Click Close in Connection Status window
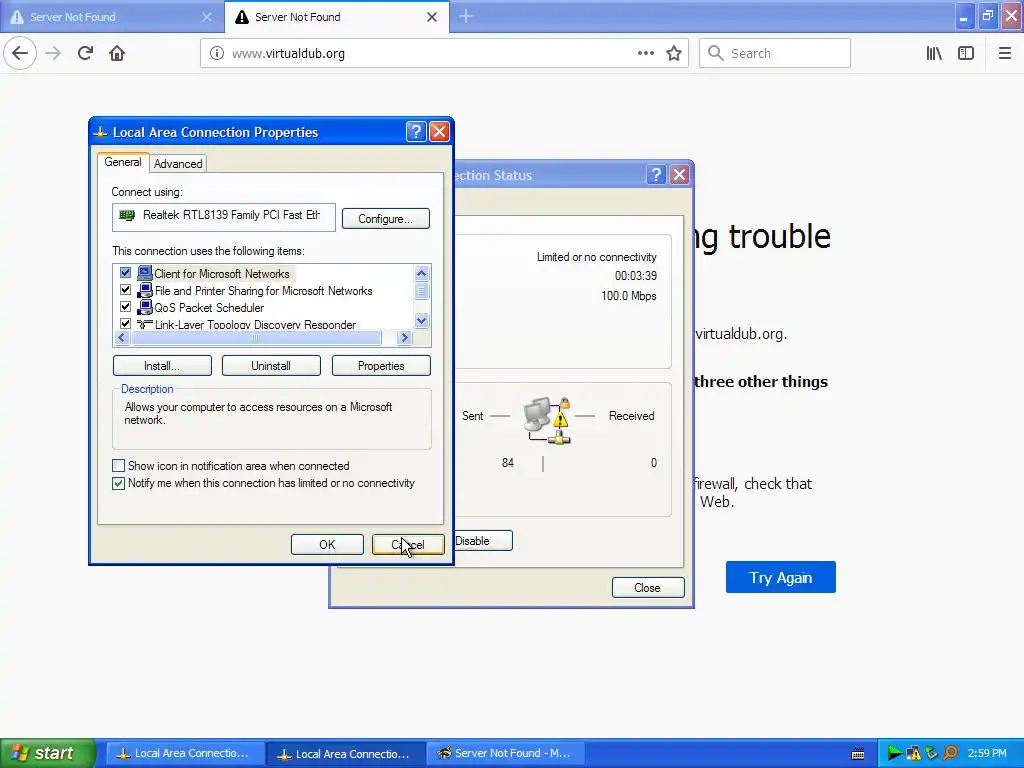The height and width of the screenshot is (768, 1024). 648,588
